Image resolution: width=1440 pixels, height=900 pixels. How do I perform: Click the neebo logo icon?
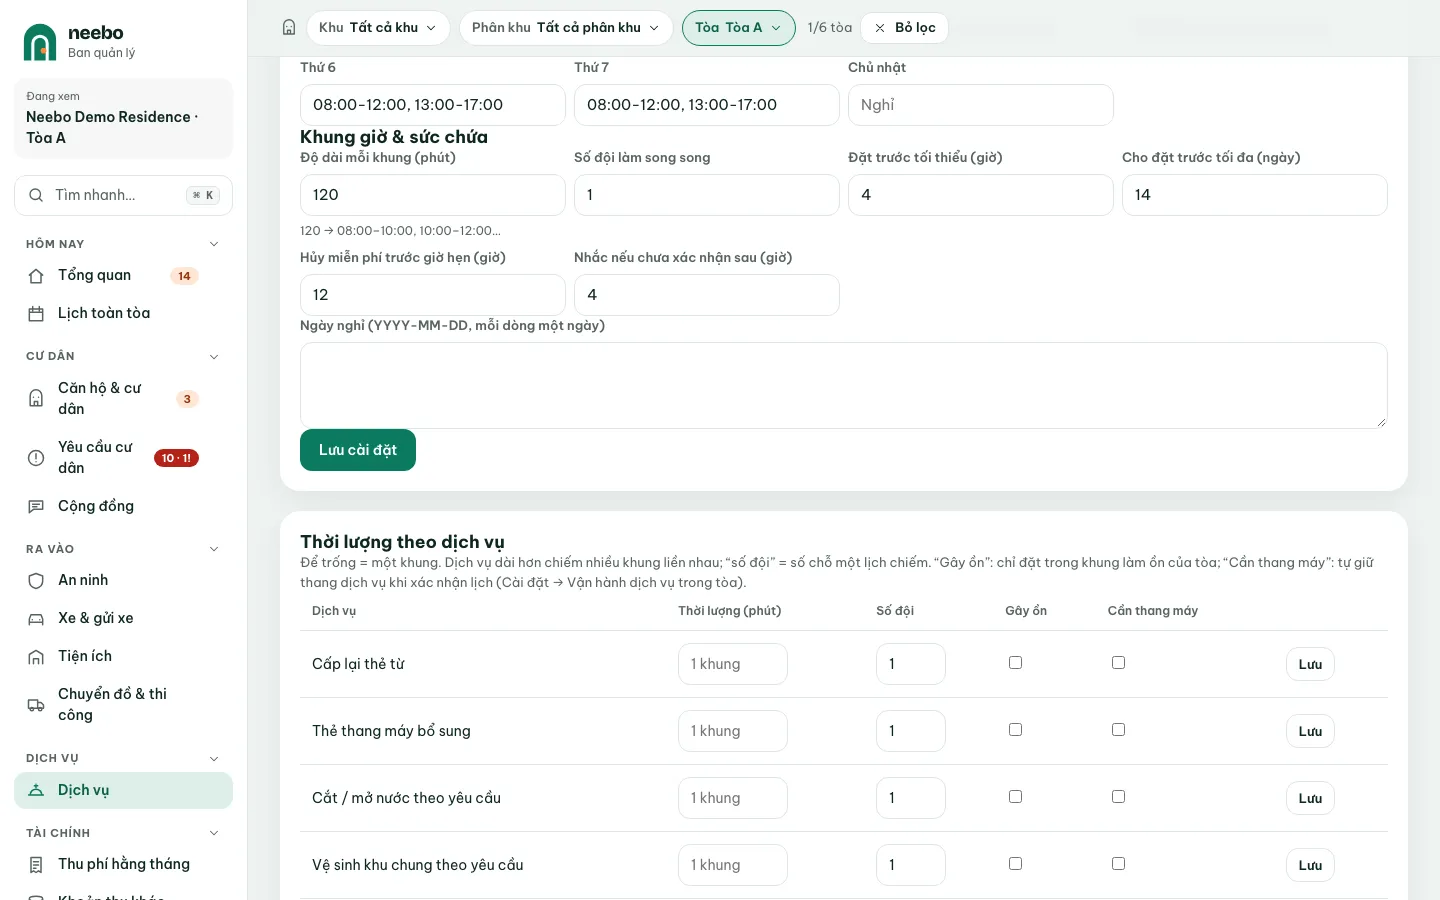(x=40, y=42)
